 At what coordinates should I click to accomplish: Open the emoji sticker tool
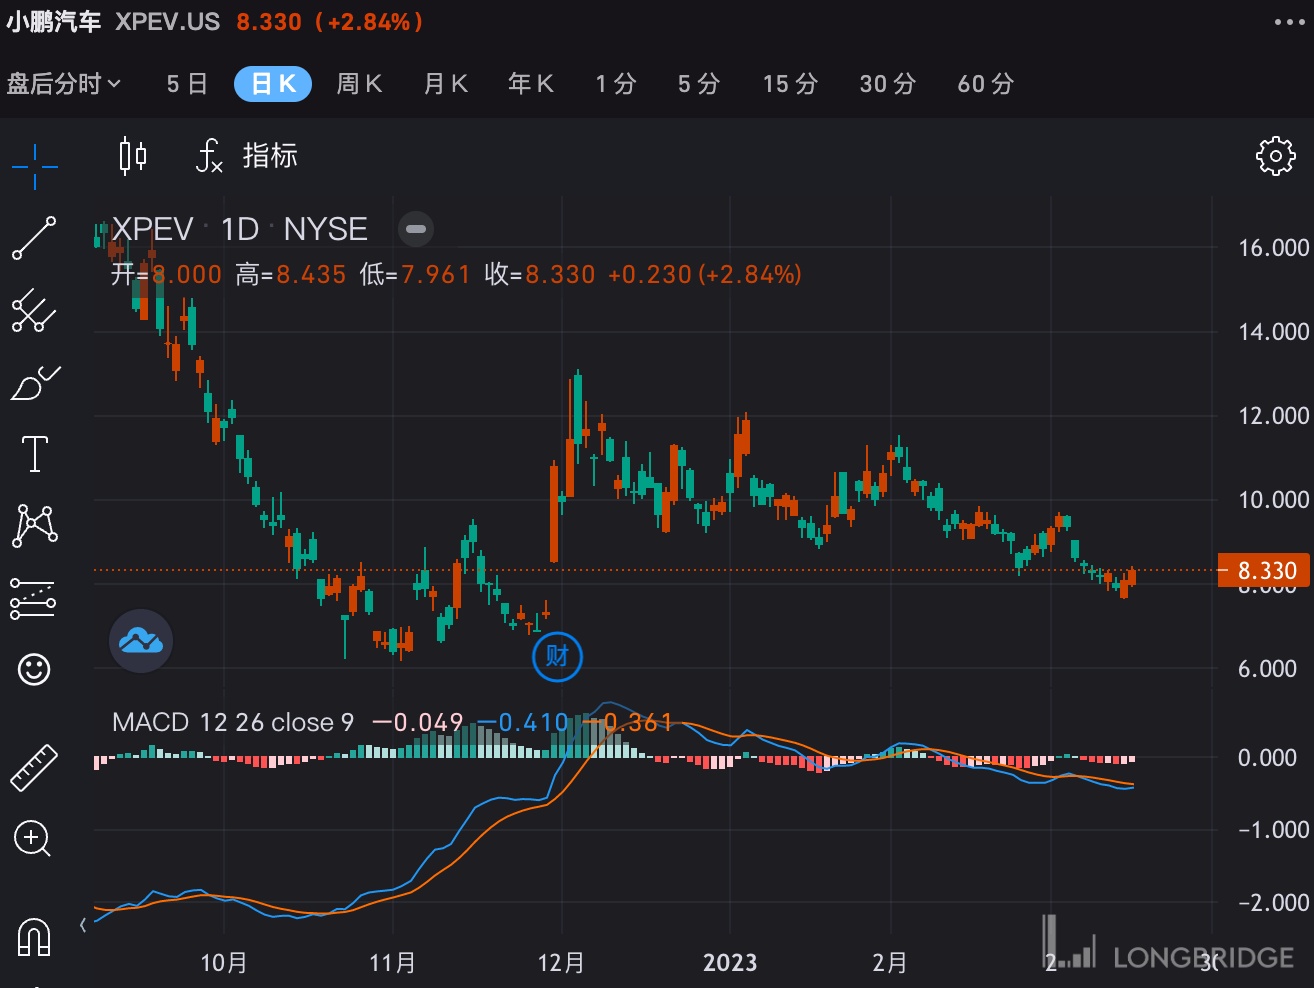click(35, 669)
